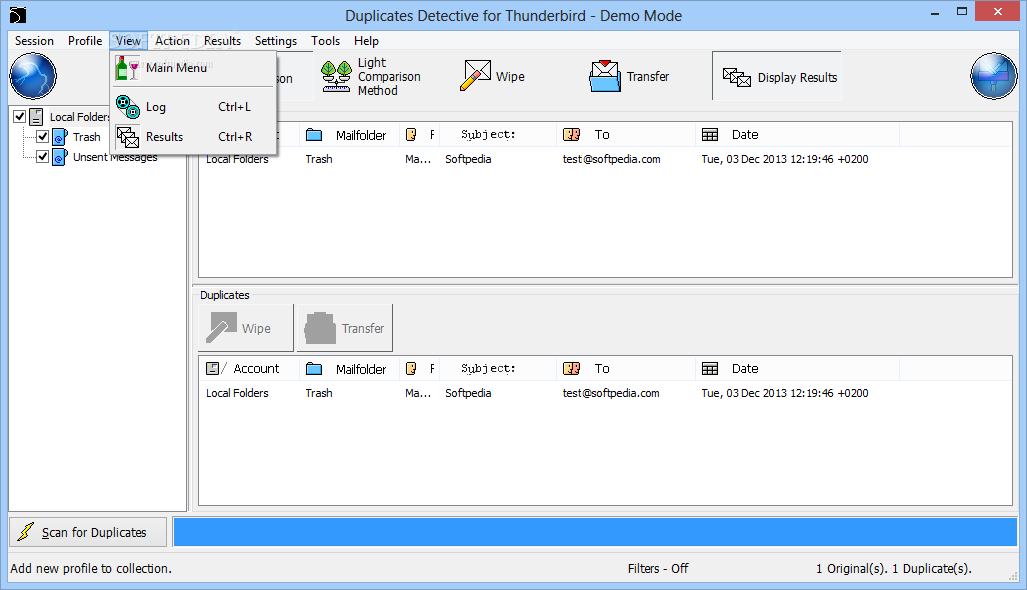The height and width of the screenshot is (590, 1027).
Task: Click the Local Folders document icon in tree
Action: coord(37,117)
